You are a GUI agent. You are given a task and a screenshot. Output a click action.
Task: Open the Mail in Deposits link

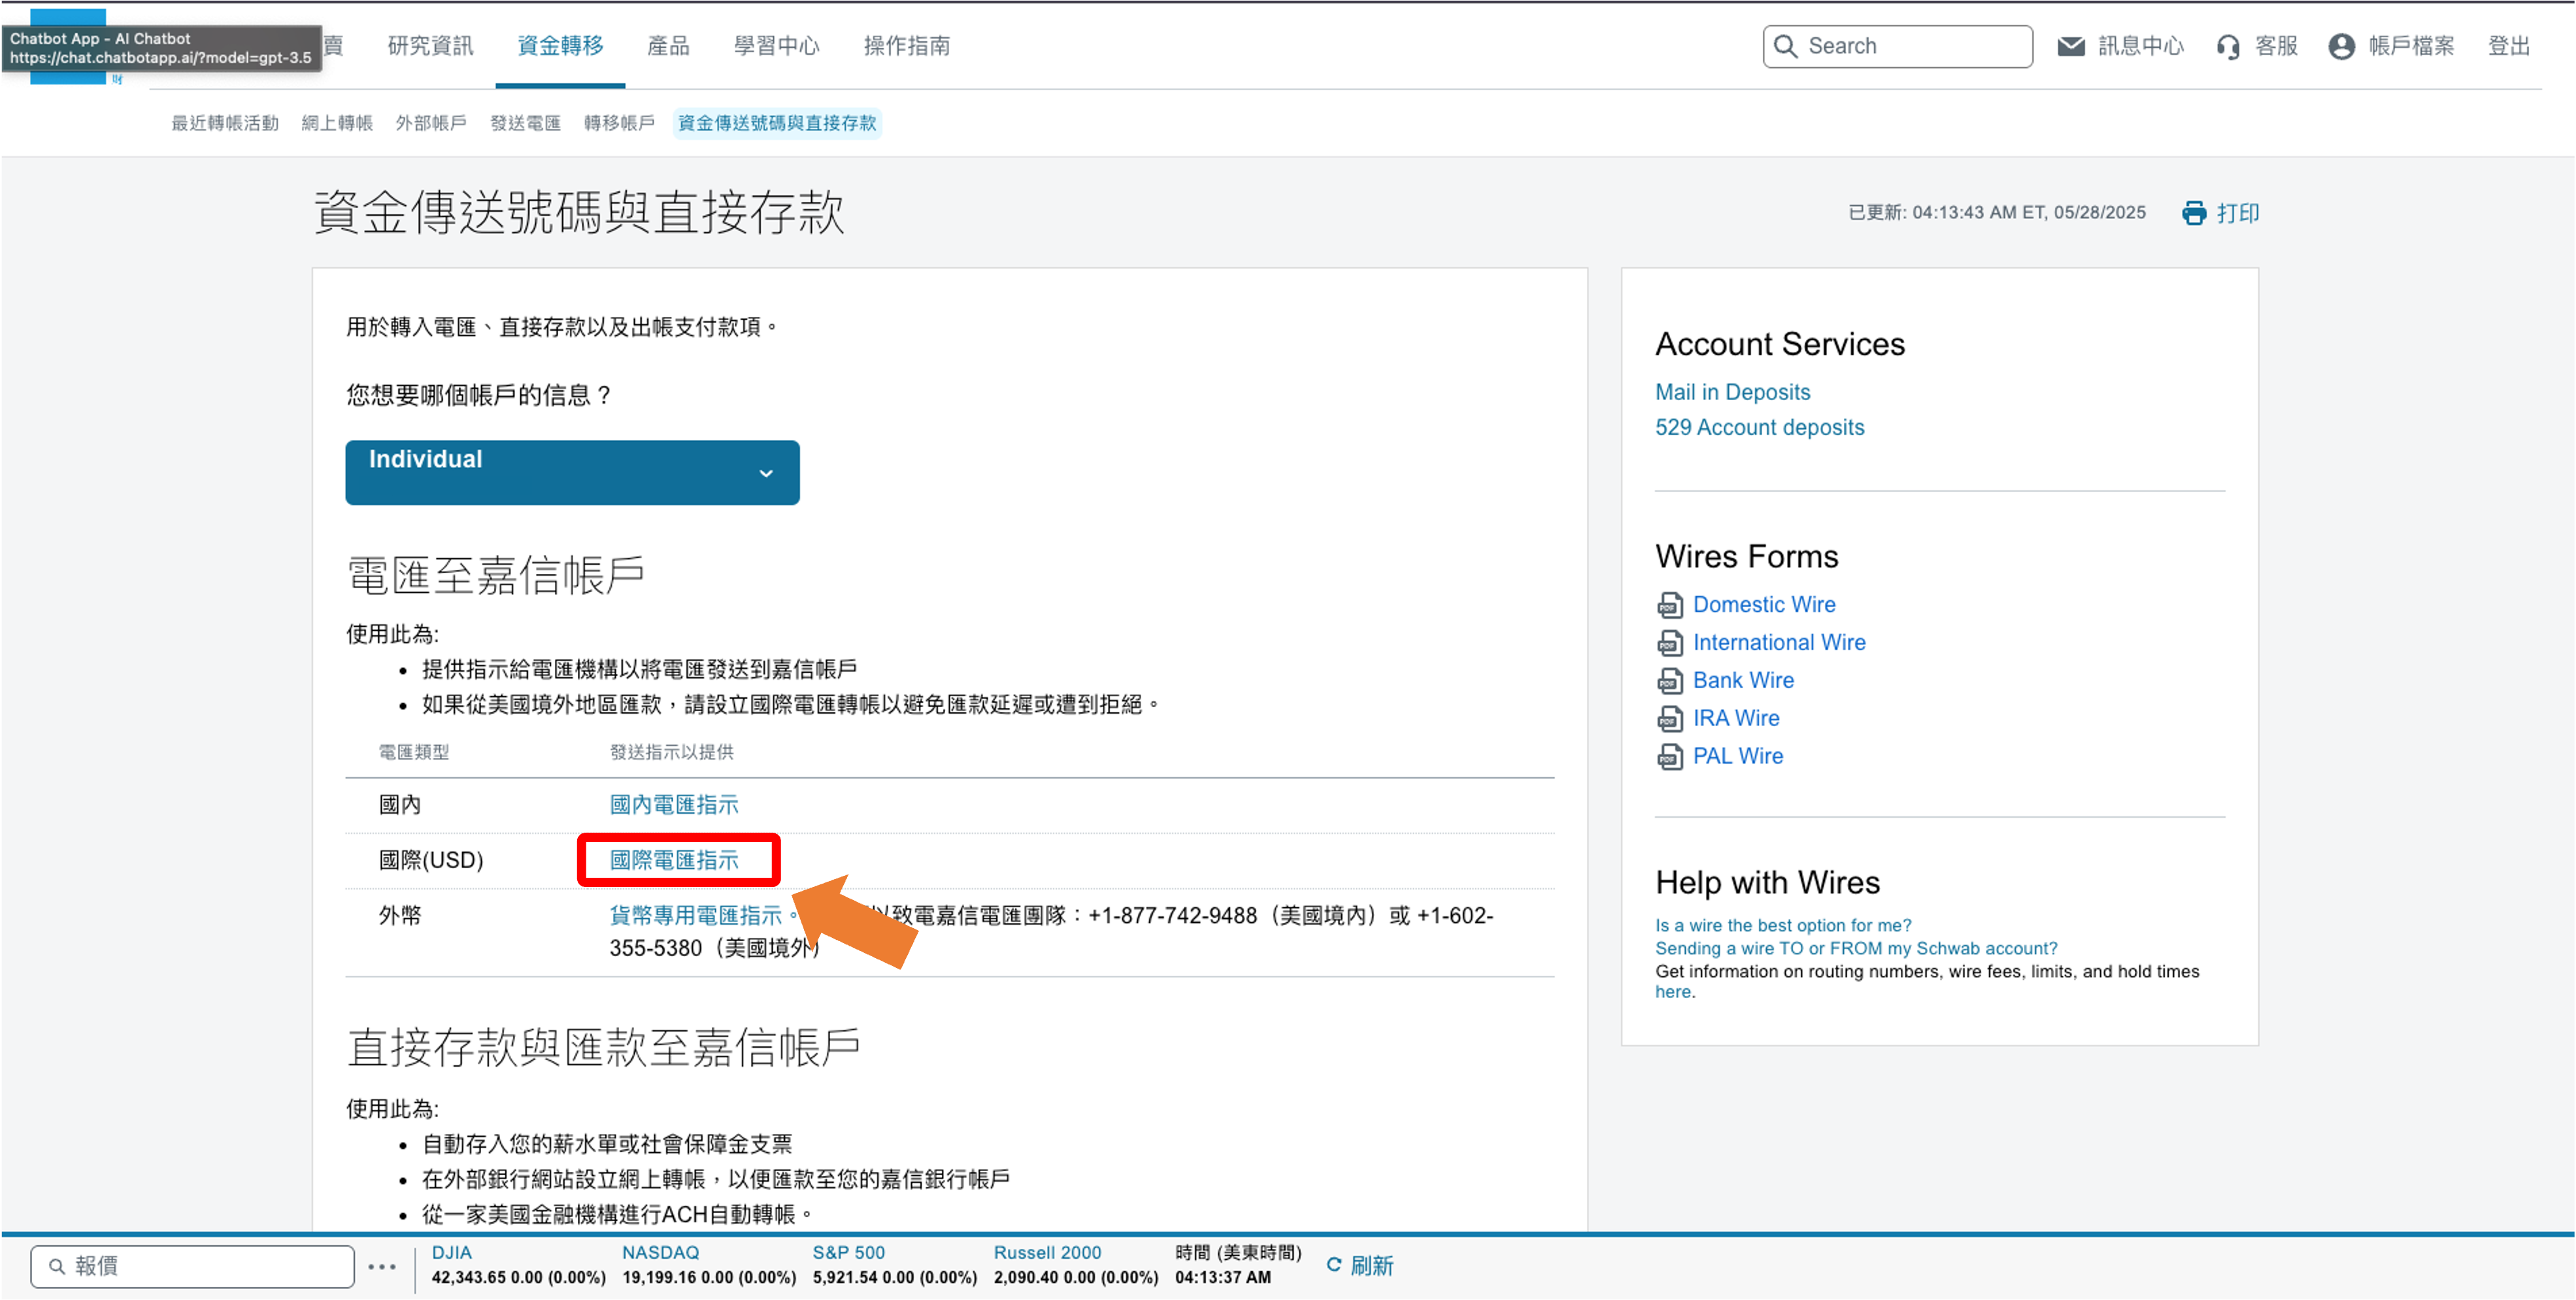tap(1732, 392)
